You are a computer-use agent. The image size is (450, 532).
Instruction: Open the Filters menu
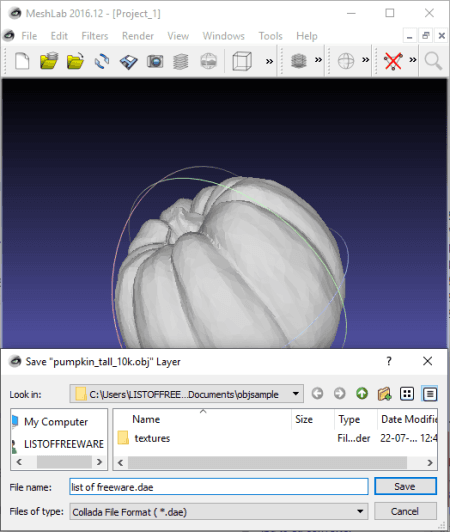(x=95, y=36)
